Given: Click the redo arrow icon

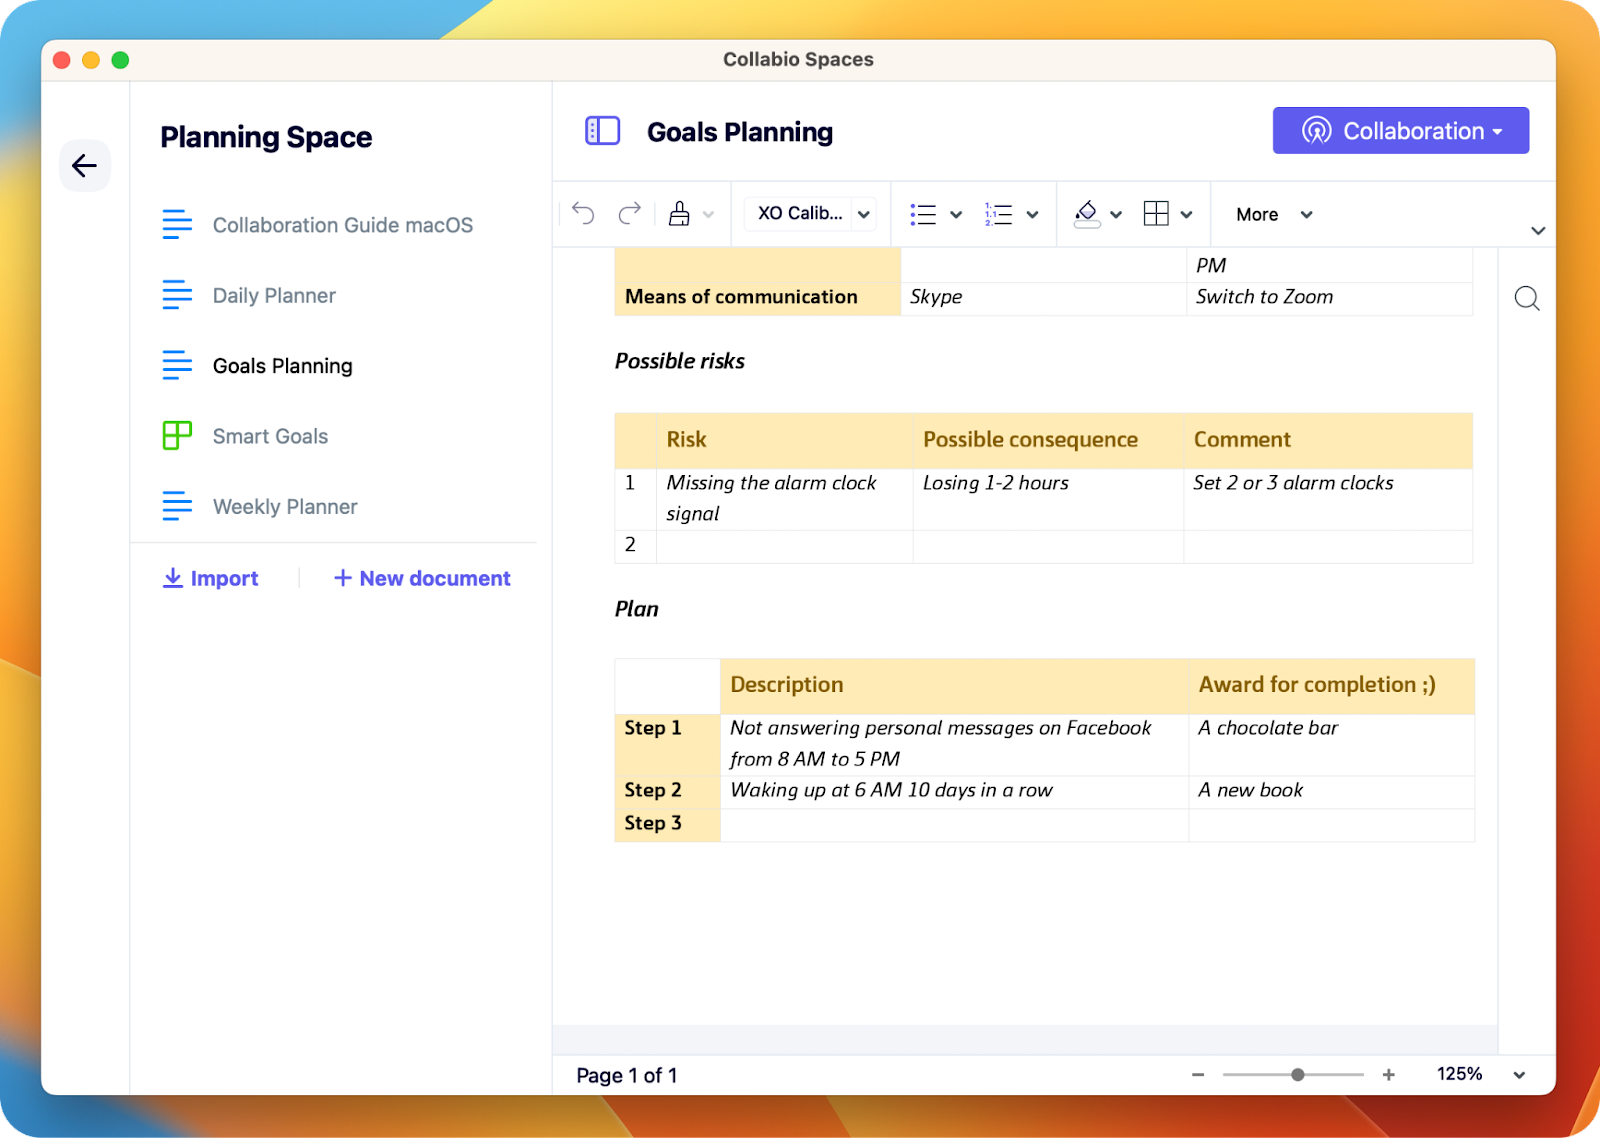Looking at the screenshot, I should tap(629, 213).
